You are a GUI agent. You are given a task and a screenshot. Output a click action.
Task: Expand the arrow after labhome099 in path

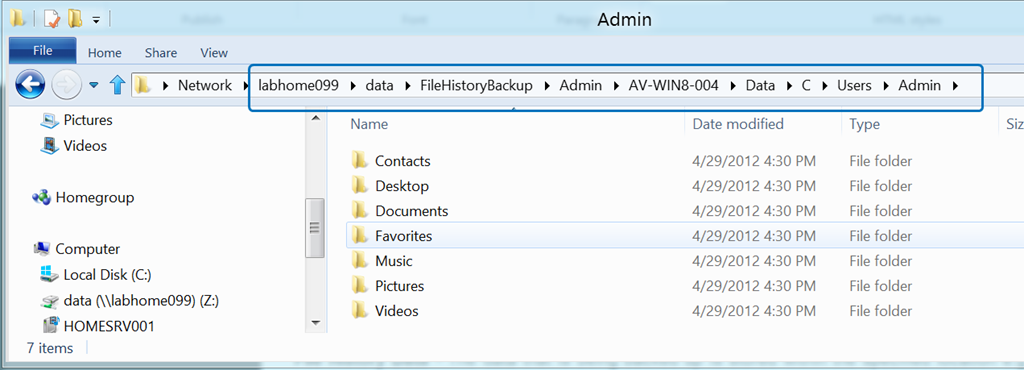point(353,85)
